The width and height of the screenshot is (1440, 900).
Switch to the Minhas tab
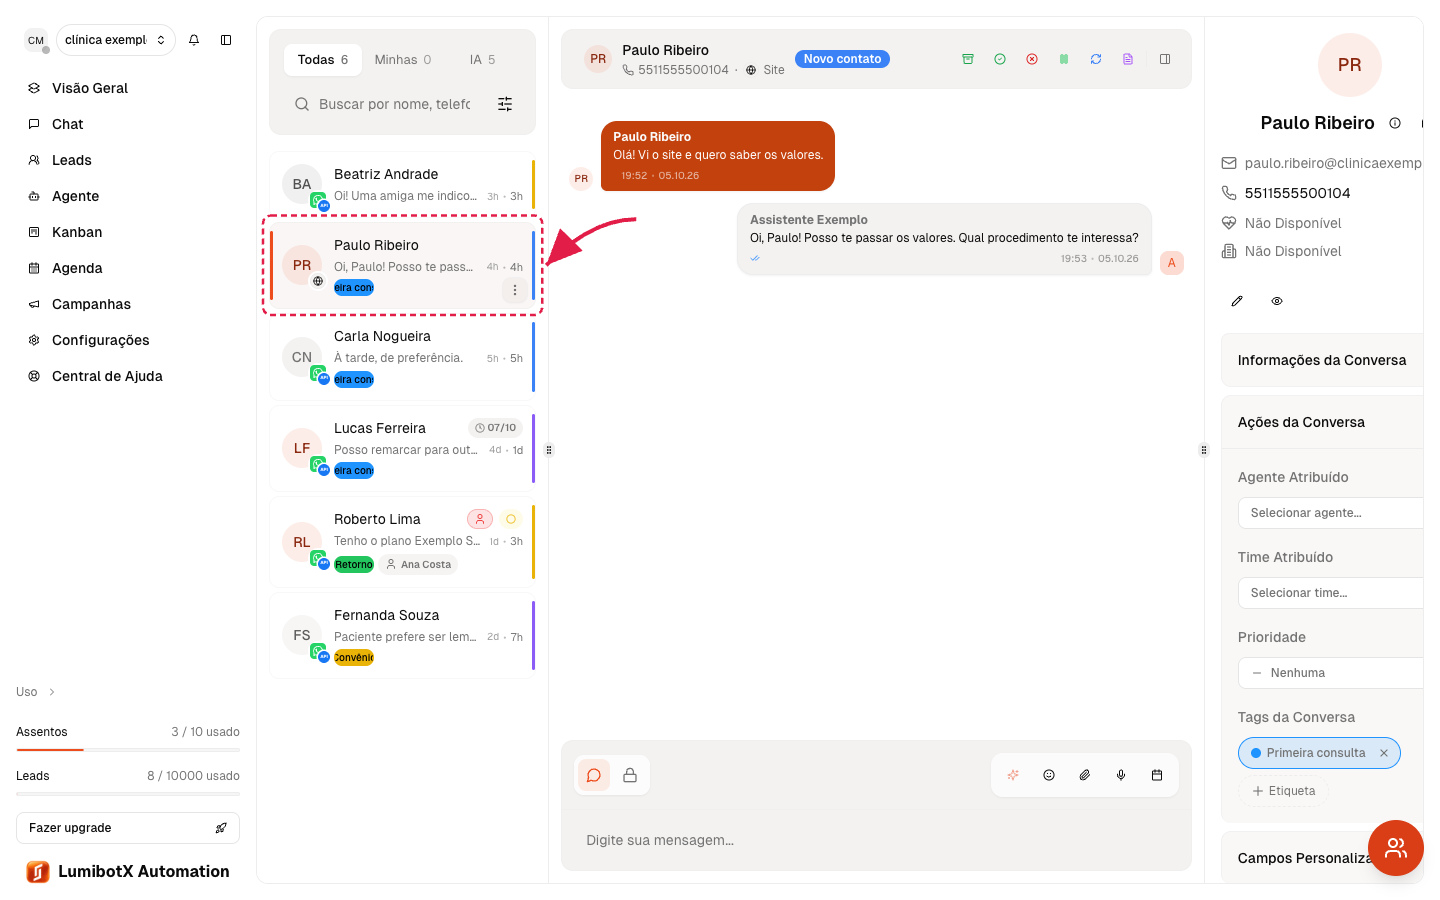(403, 60)
